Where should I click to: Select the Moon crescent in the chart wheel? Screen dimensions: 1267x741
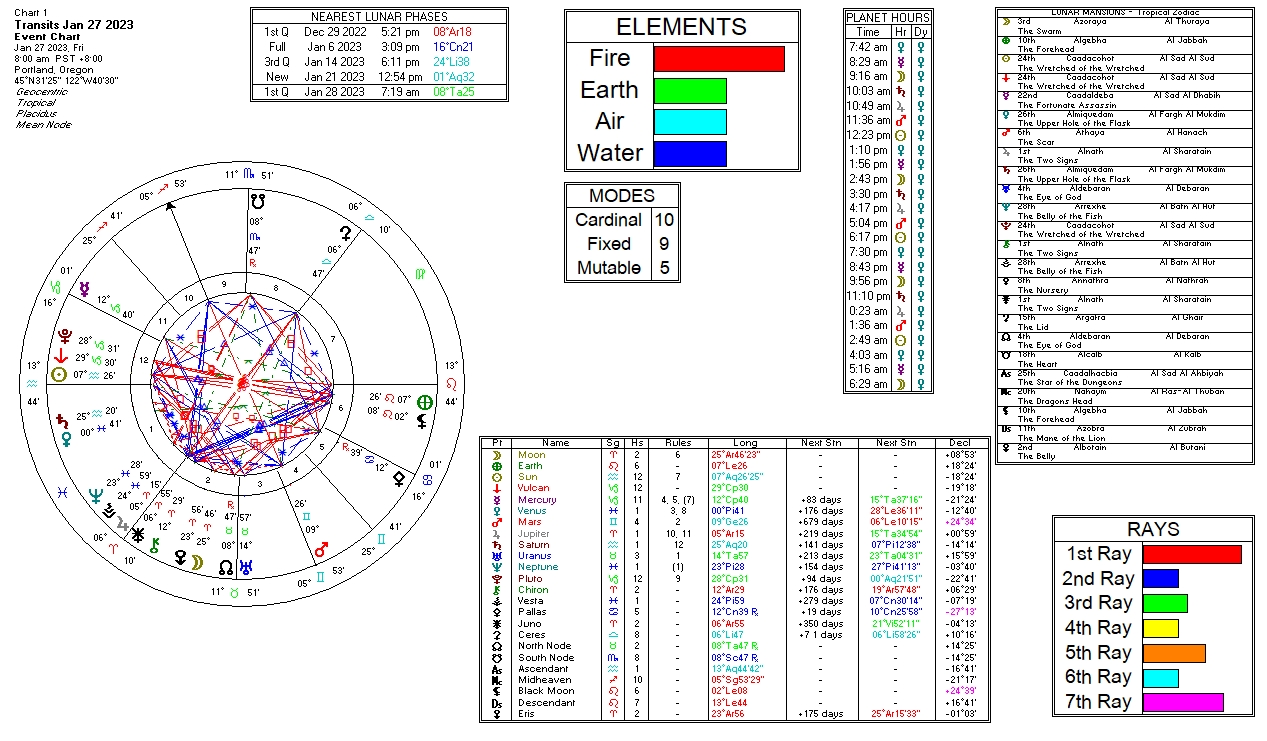coord(198,563)
